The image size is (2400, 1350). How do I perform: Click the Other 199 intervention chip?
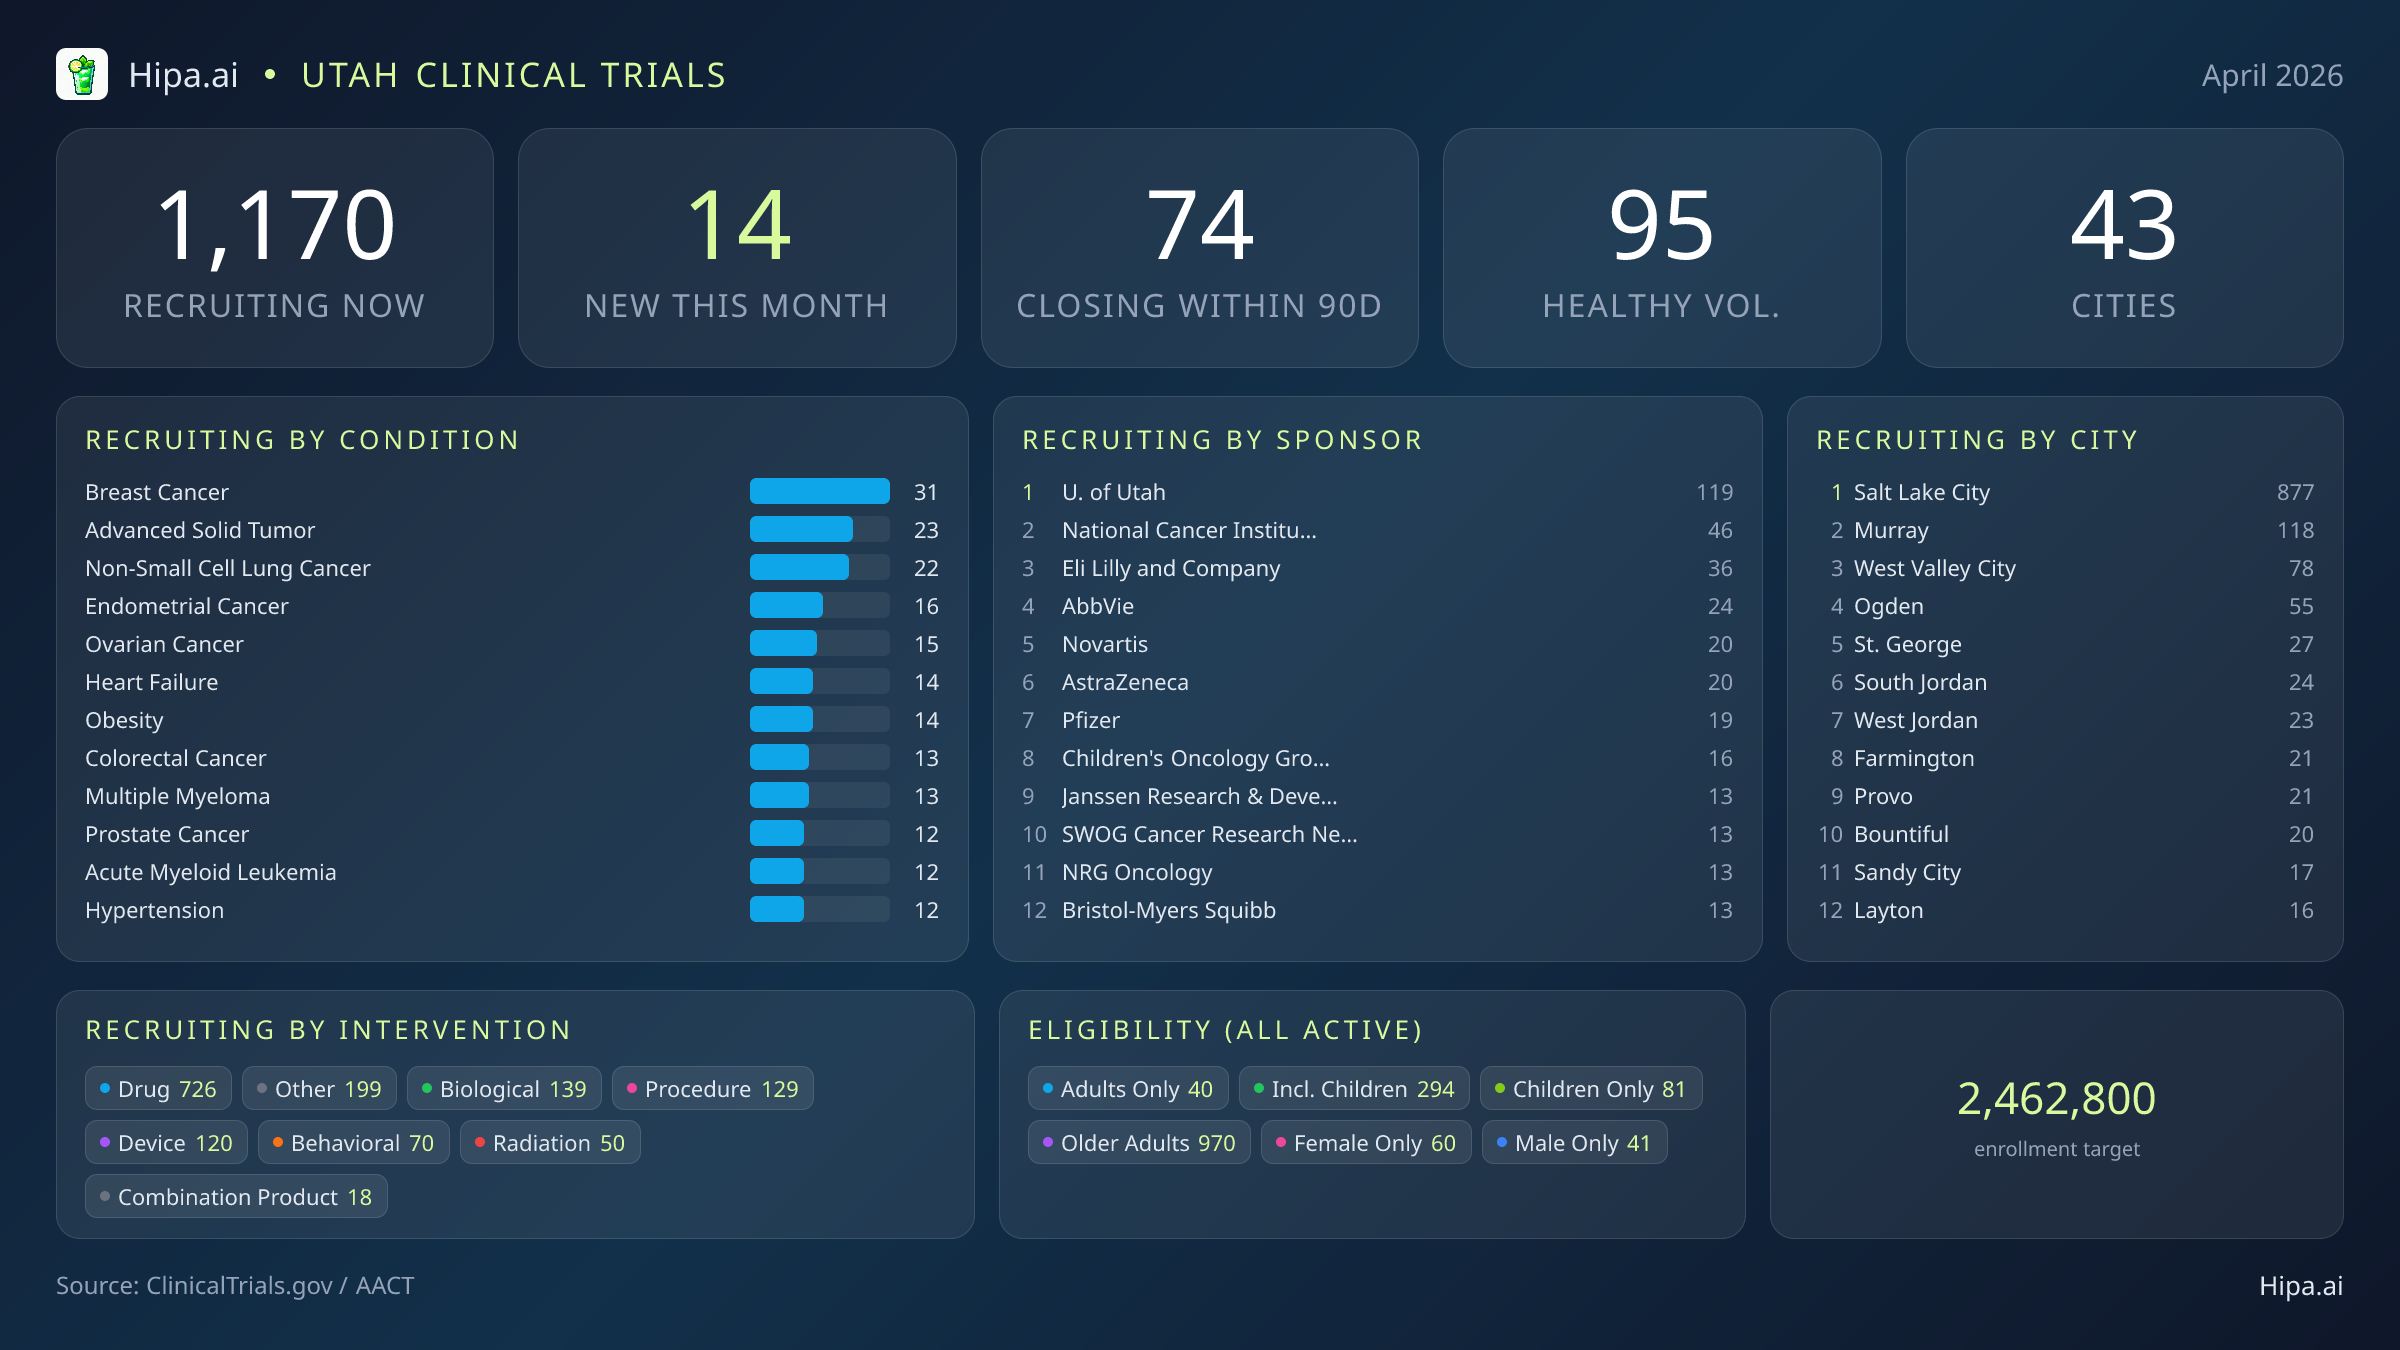(x=319, y=1089)
